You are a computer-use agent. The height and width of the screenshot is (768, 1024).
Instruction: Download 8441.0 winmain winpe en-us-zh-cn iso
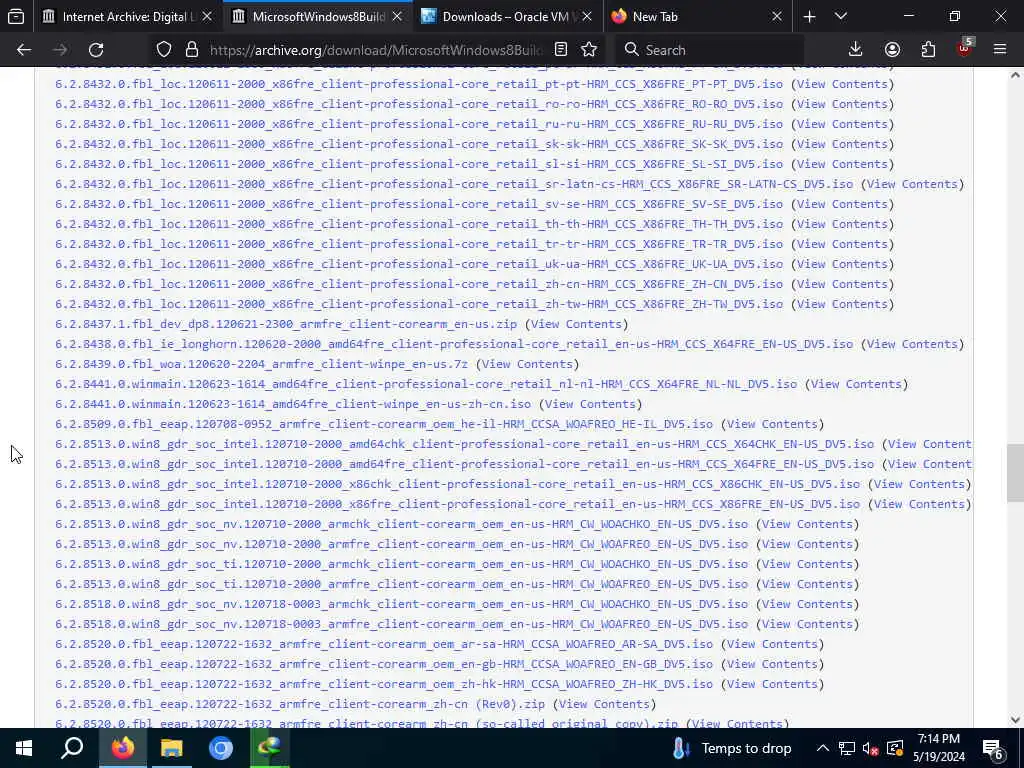click(293, 404)
